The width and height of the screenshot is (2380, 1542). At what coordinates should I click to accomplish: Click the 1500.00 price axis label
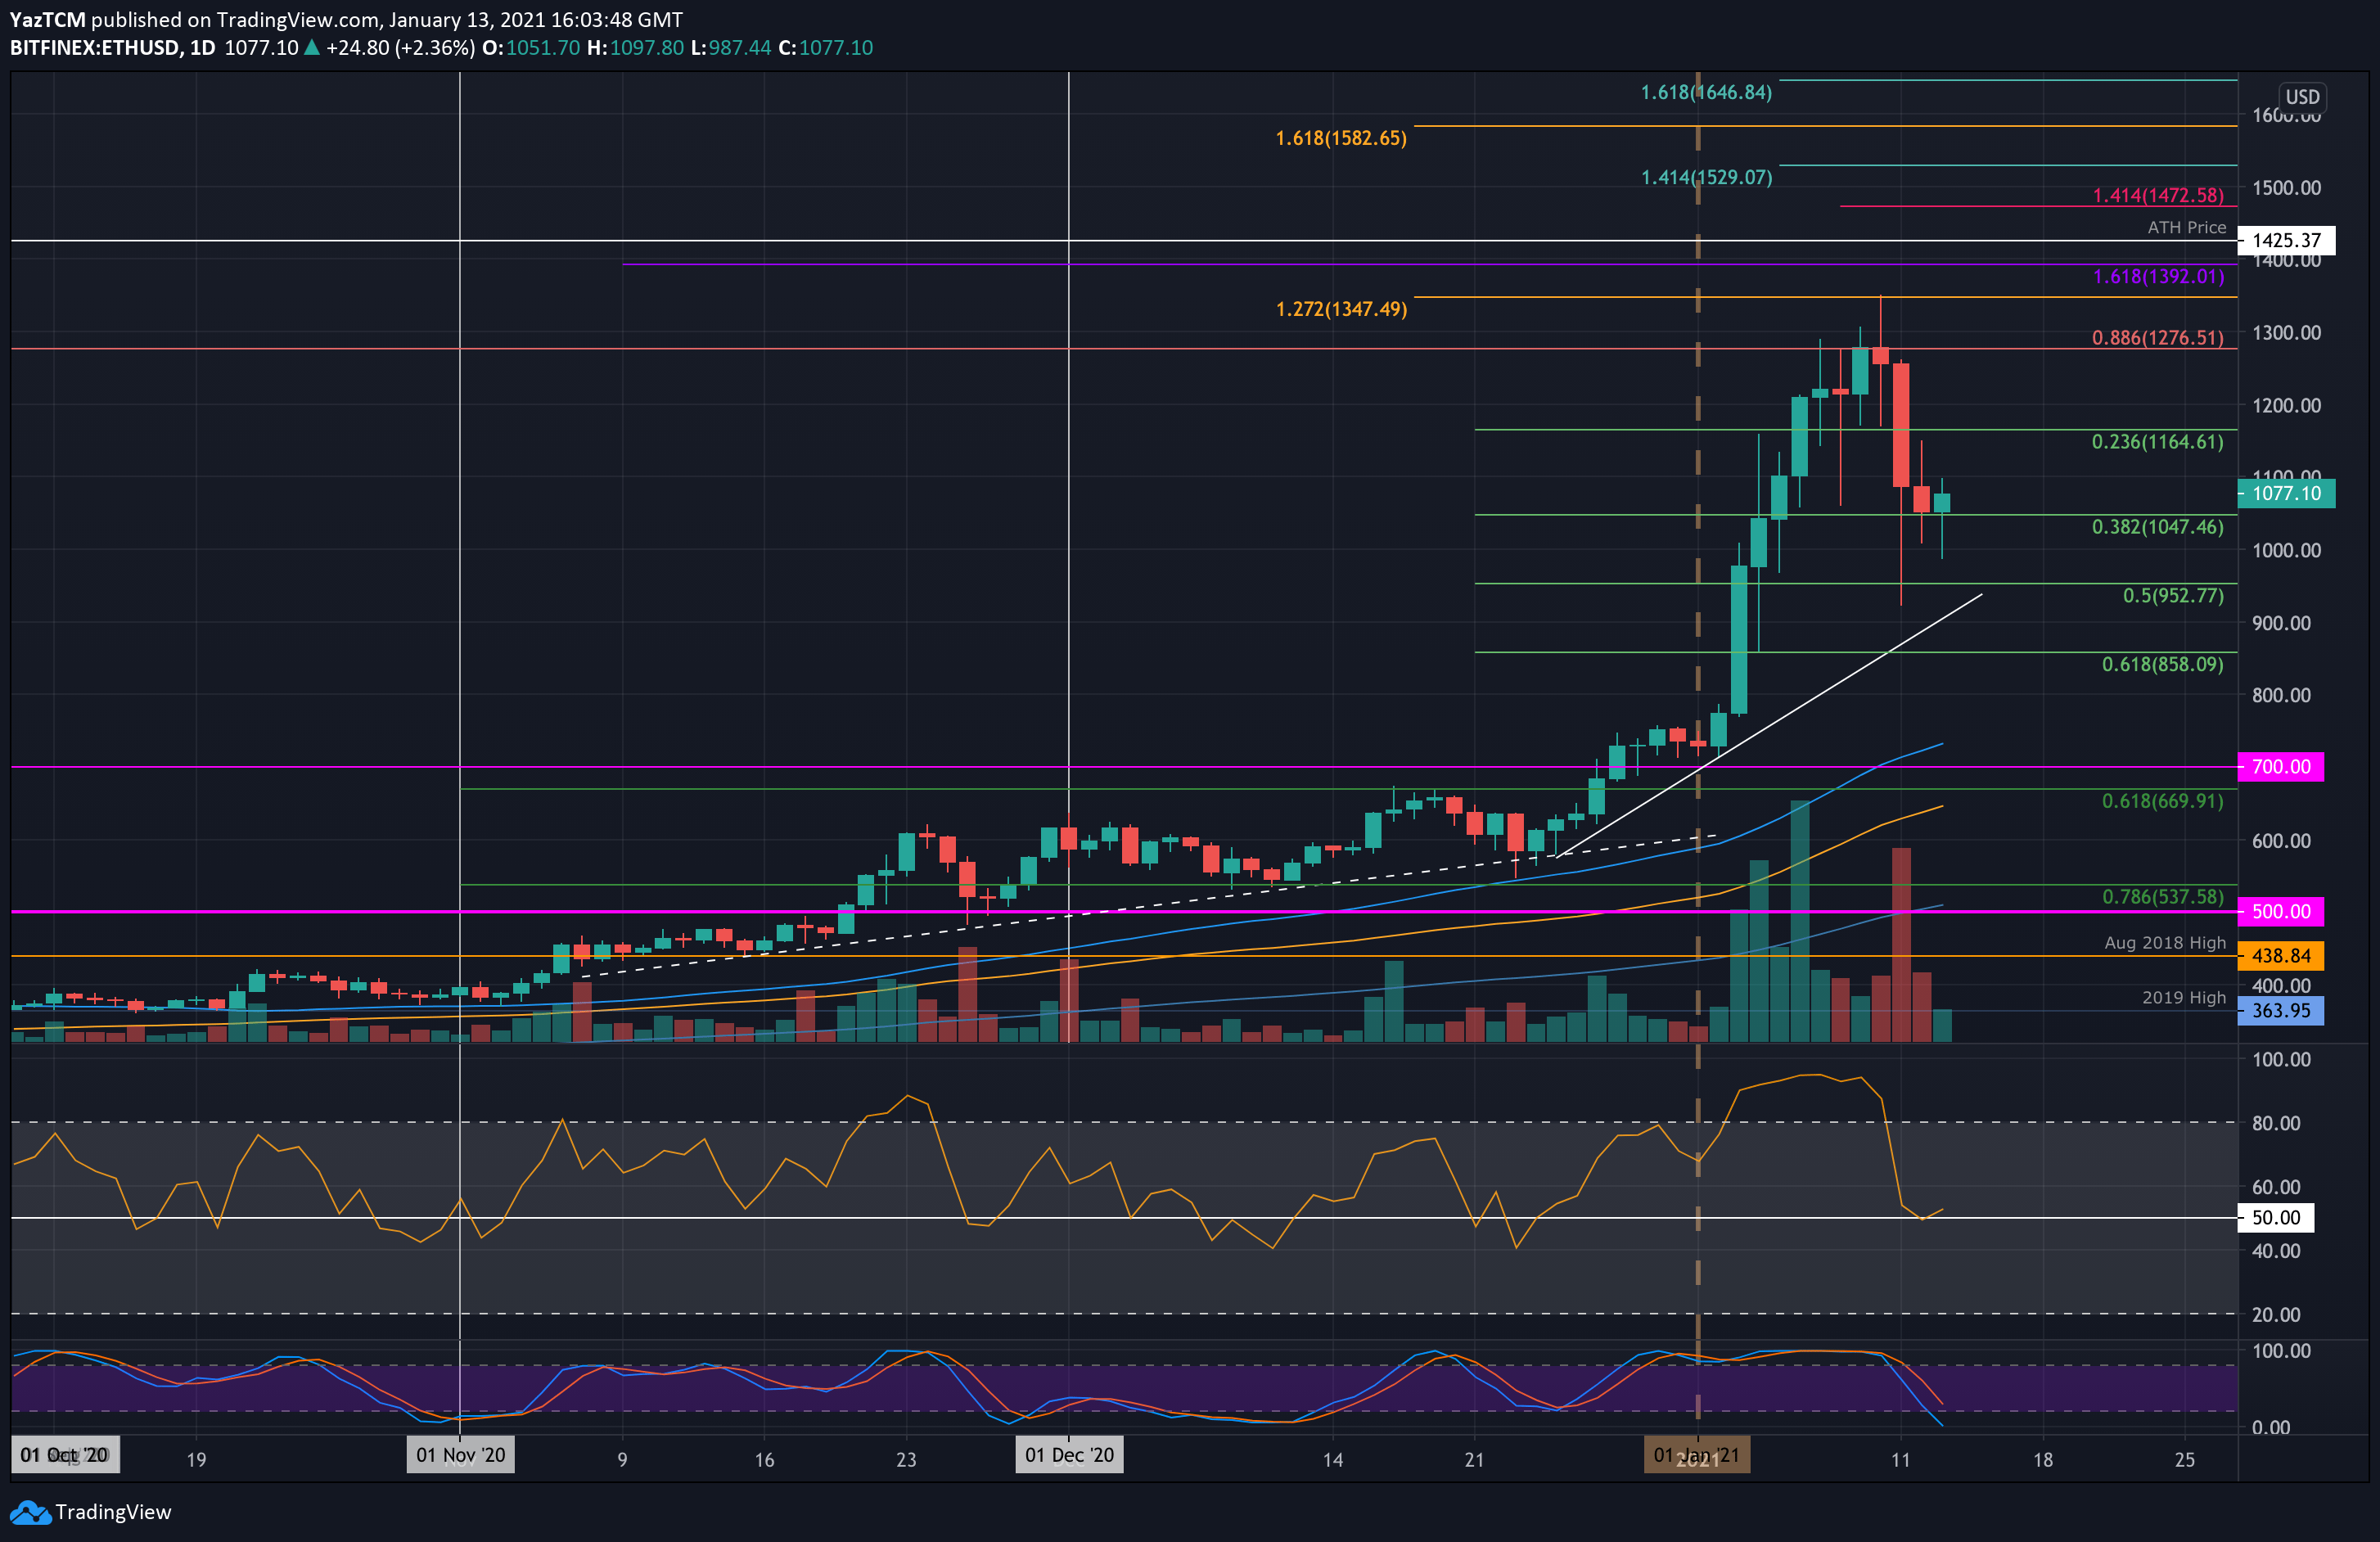2286,188
